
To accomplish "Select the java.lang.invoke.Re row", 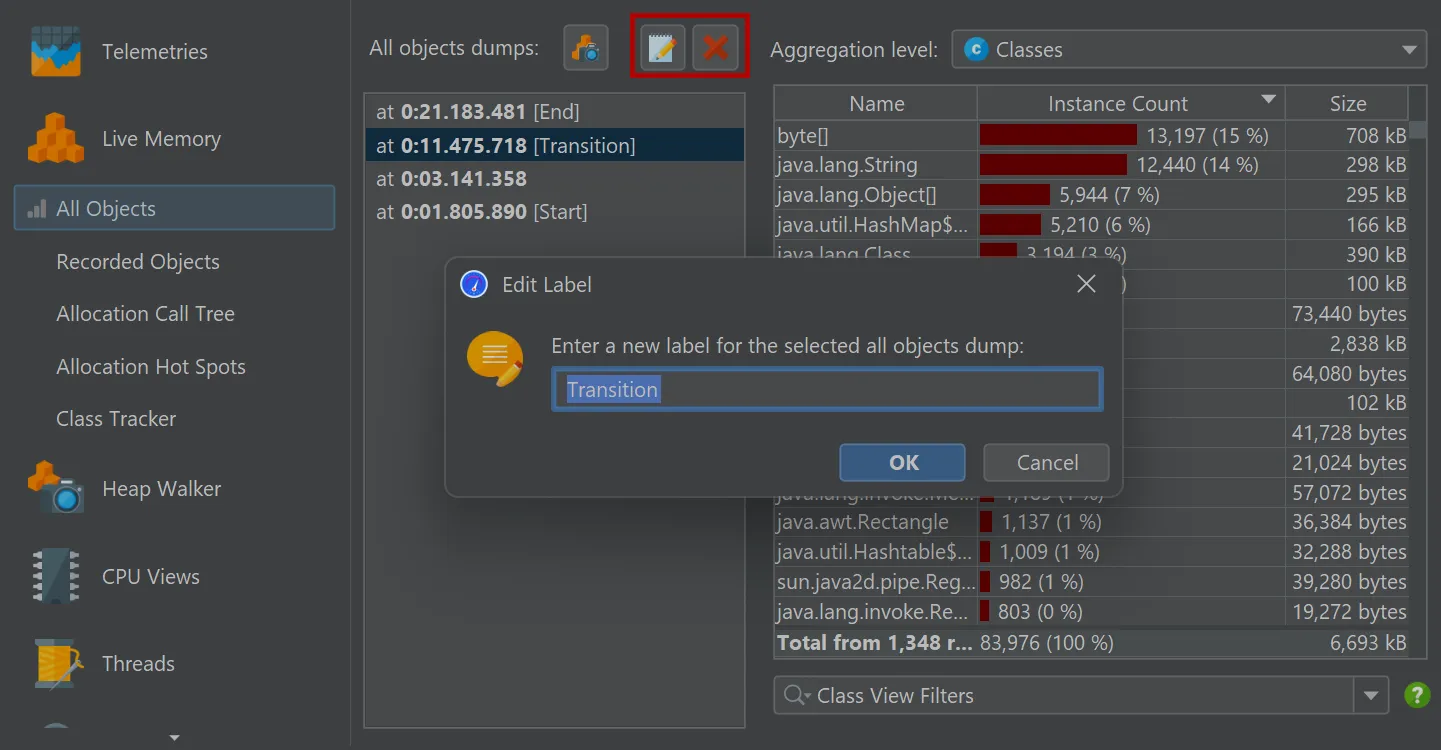I will pos(1091,612).
